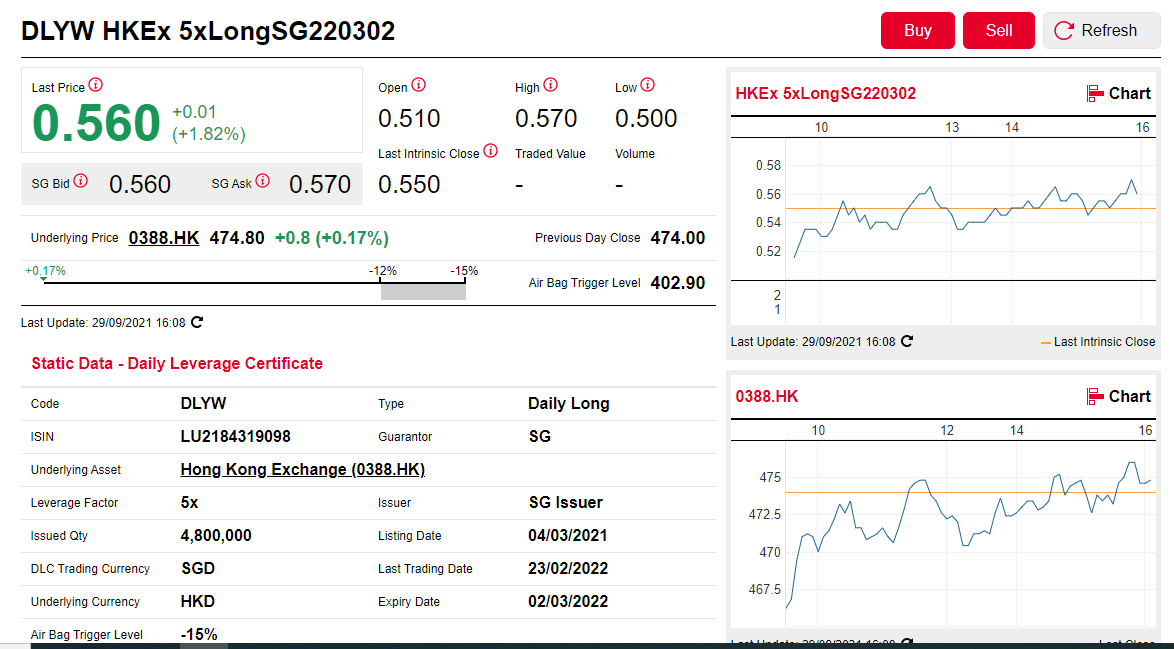Screen dimensions: 1174x649
Task: Click the Open price value 0.510
Action: click(409, 118)
